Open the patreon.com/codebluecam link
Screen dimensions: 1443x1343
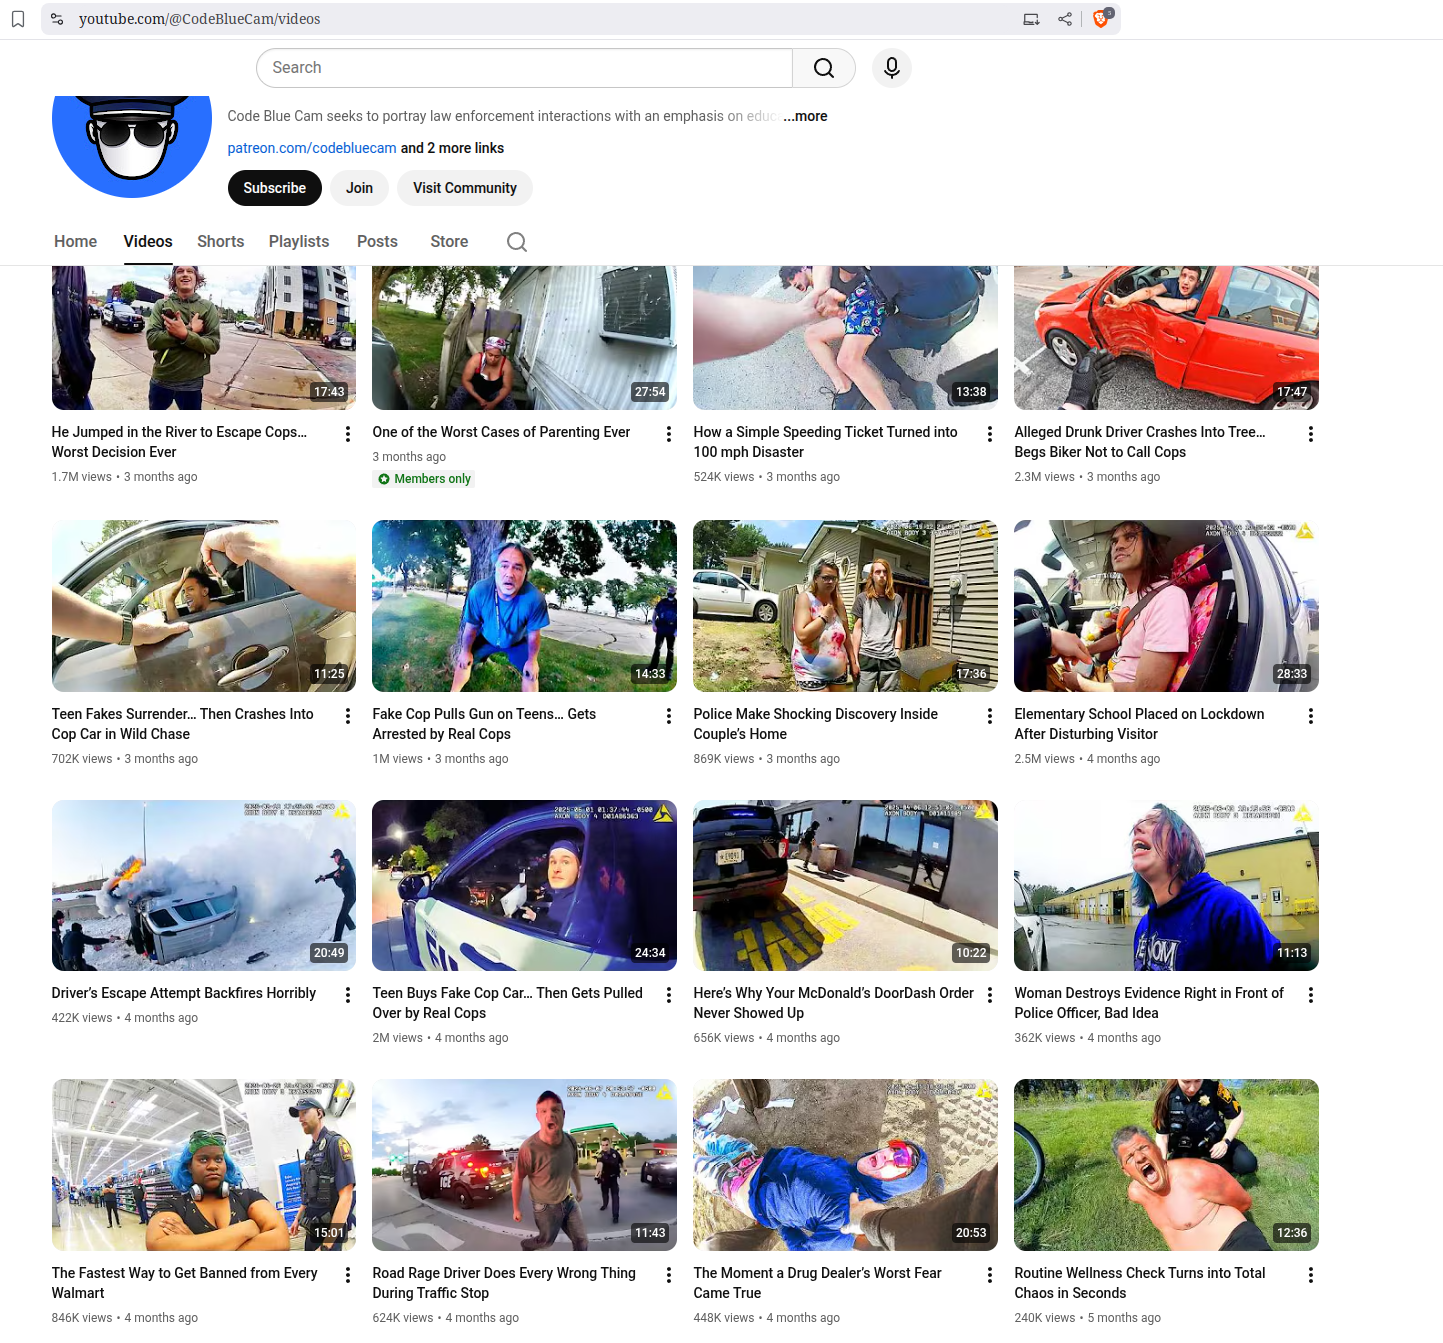[312, 148]
